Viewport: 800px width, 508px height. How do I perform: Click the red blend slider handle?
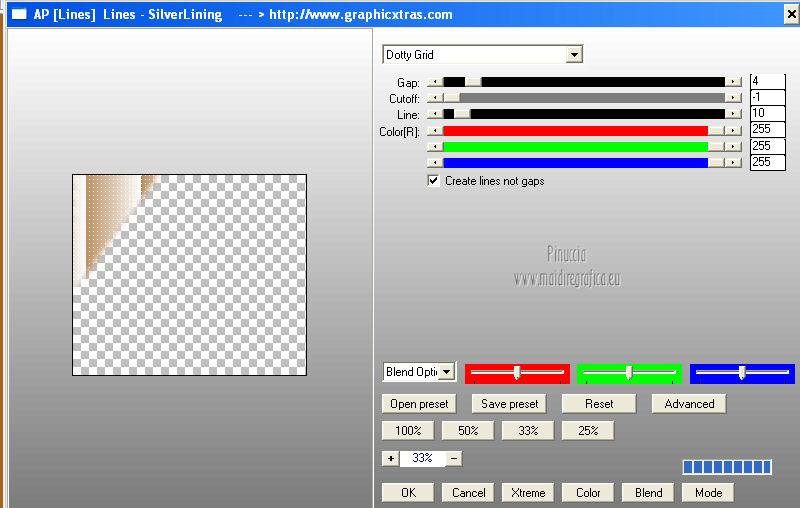click(x=517, y=373)
